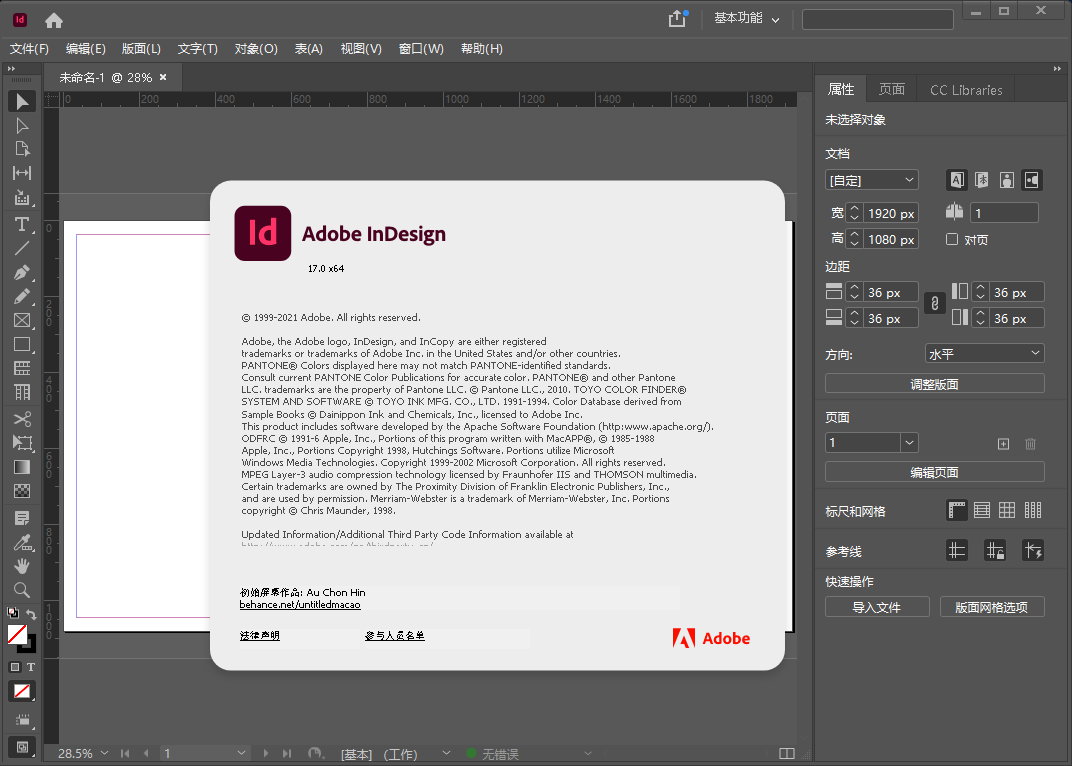Select the Pen tool
The image size is (1072, 766).
(x=21, y=272)
